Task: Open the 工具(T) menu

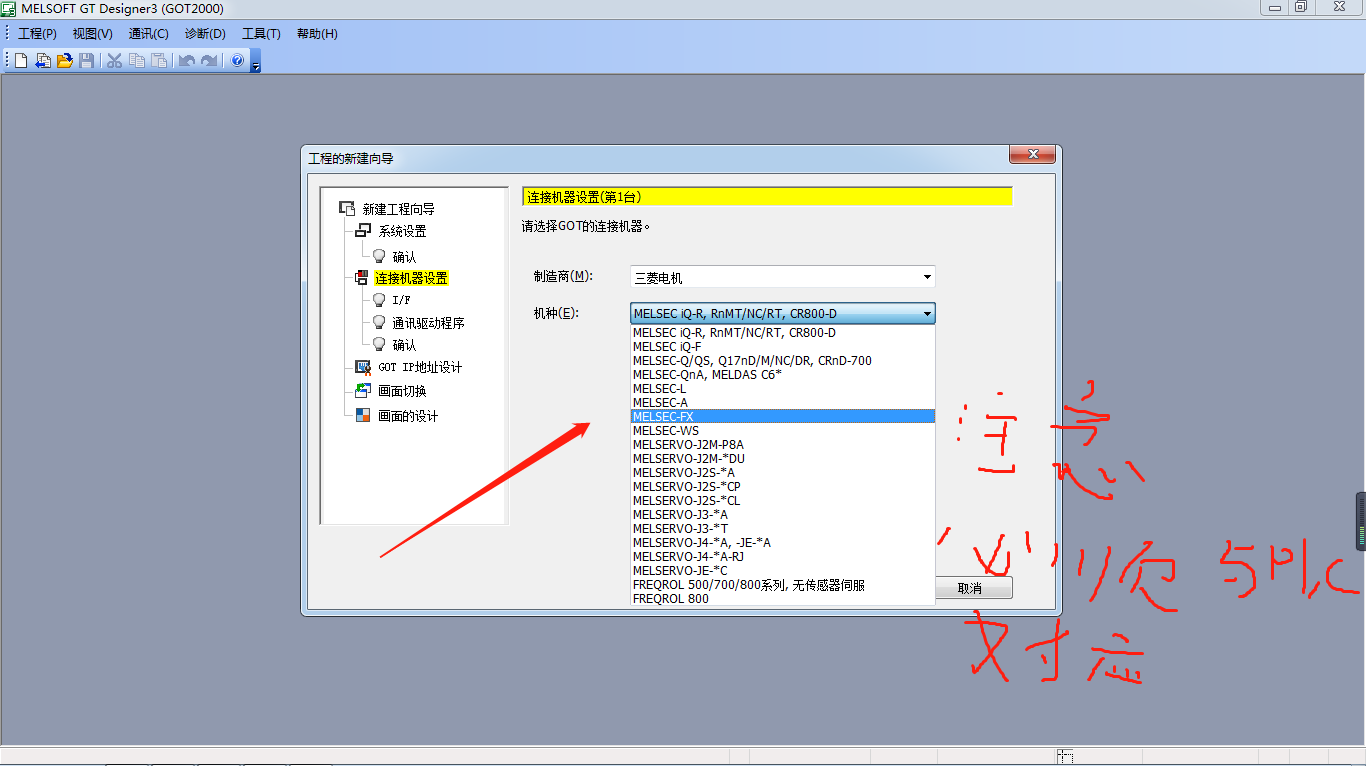Action: [261, 34]
